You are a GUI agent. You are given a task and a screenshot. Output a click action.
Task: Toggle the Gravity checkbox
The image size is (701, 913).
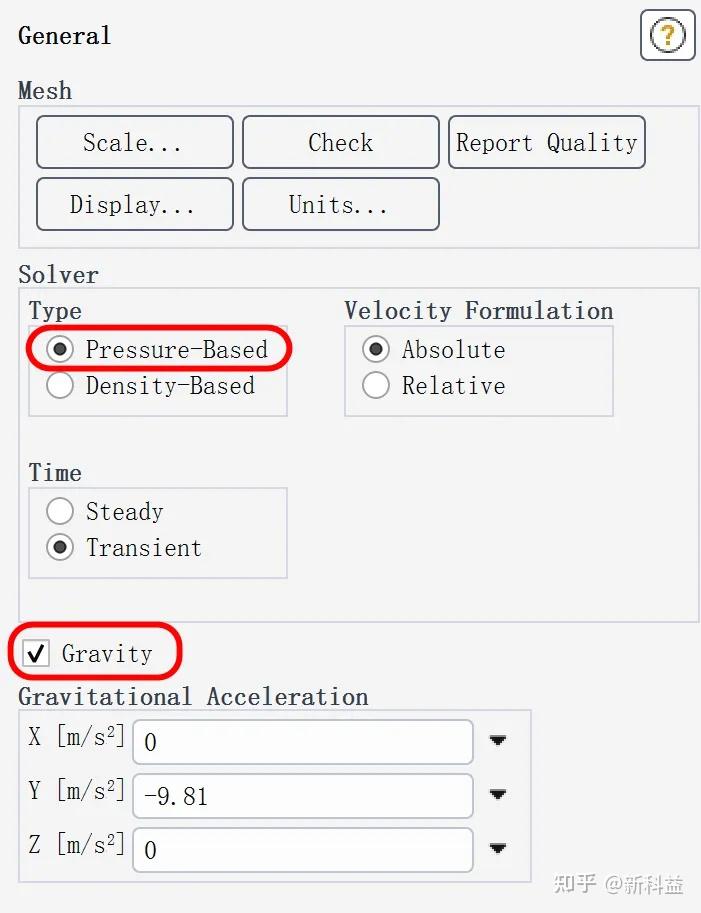(x=37, y=654)
